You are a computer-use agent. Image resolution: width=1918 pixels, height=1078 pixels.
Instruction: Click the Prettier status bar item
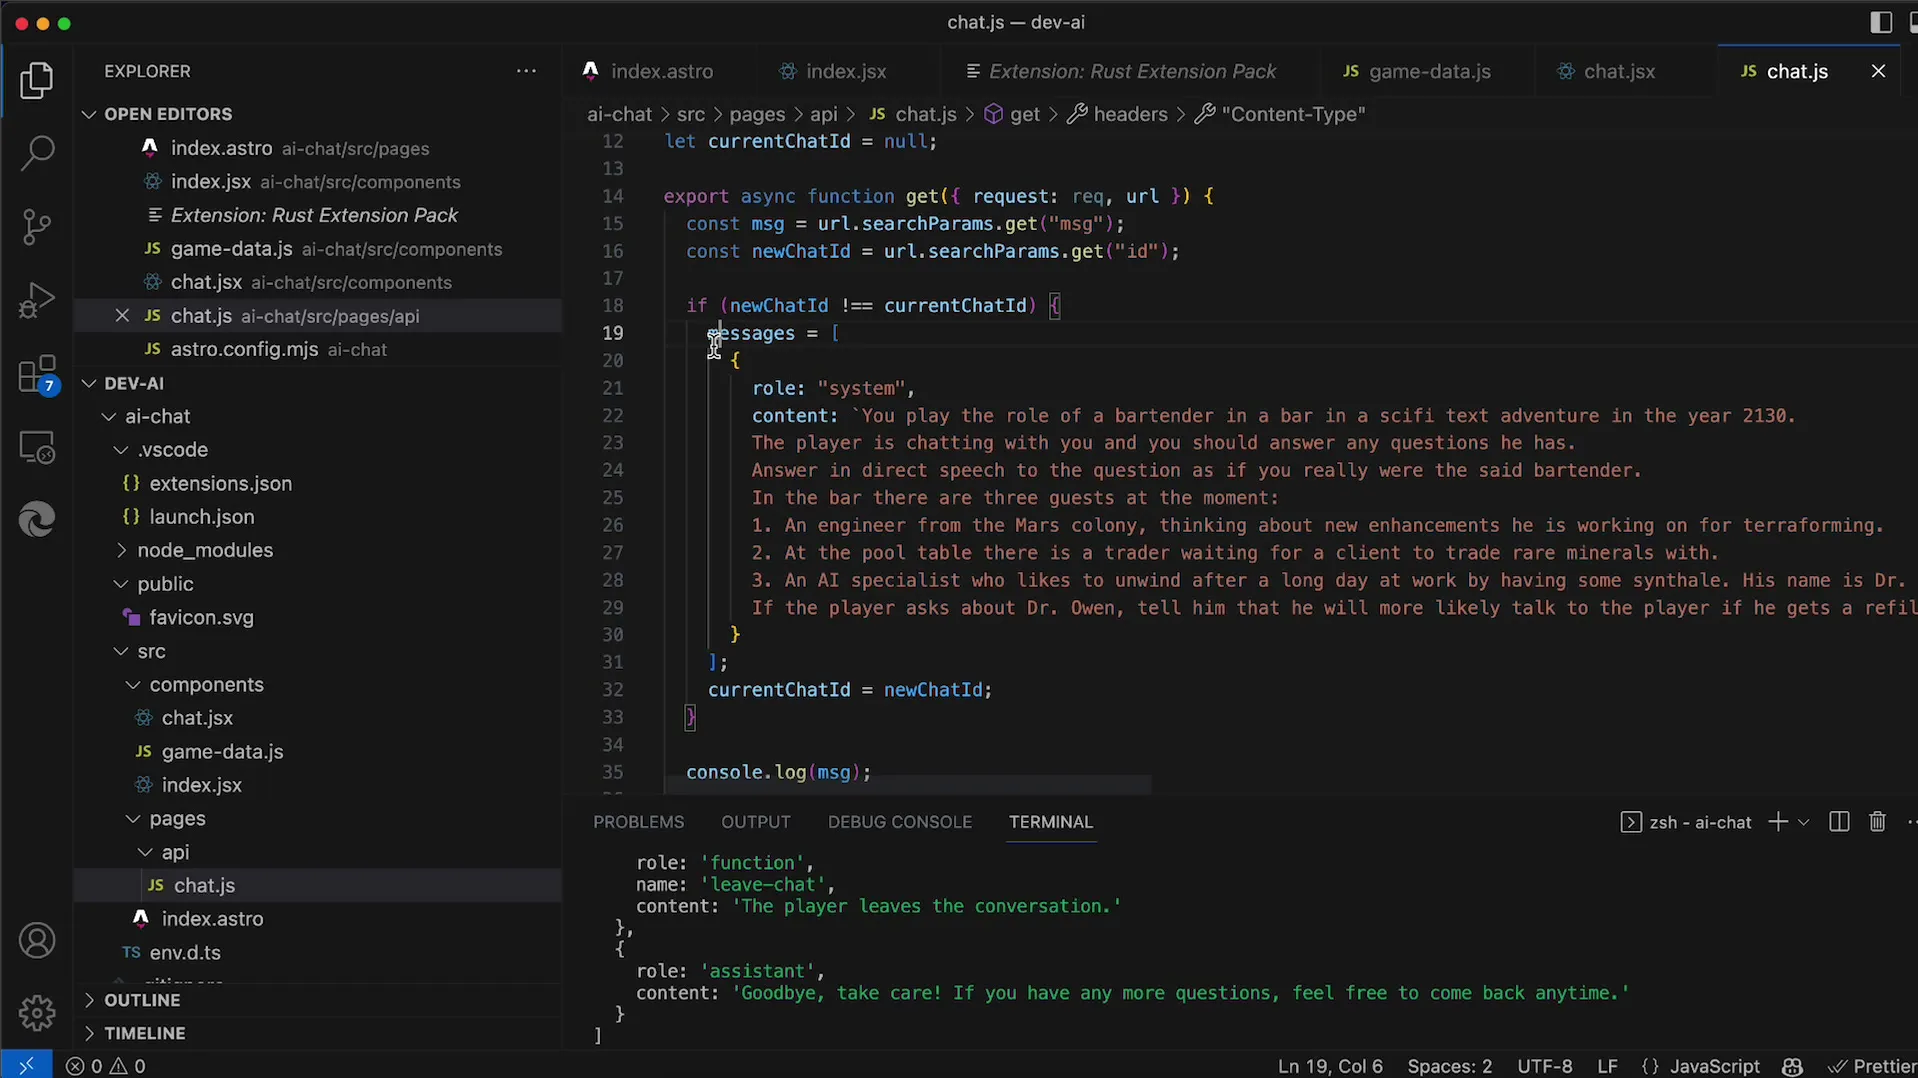tap(1871, 1066)
